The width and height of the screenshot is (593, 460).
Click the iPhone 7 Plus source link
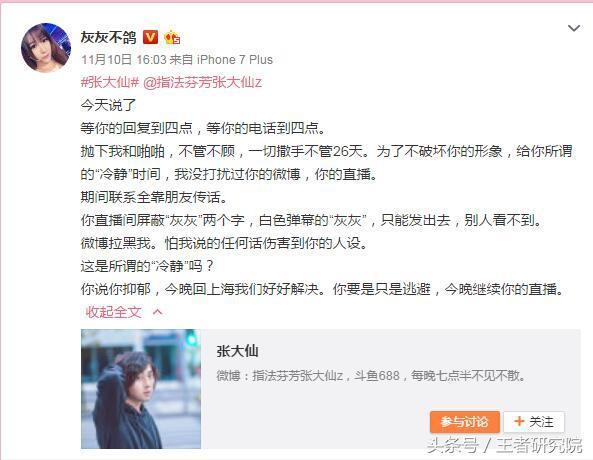click(234, 59)
